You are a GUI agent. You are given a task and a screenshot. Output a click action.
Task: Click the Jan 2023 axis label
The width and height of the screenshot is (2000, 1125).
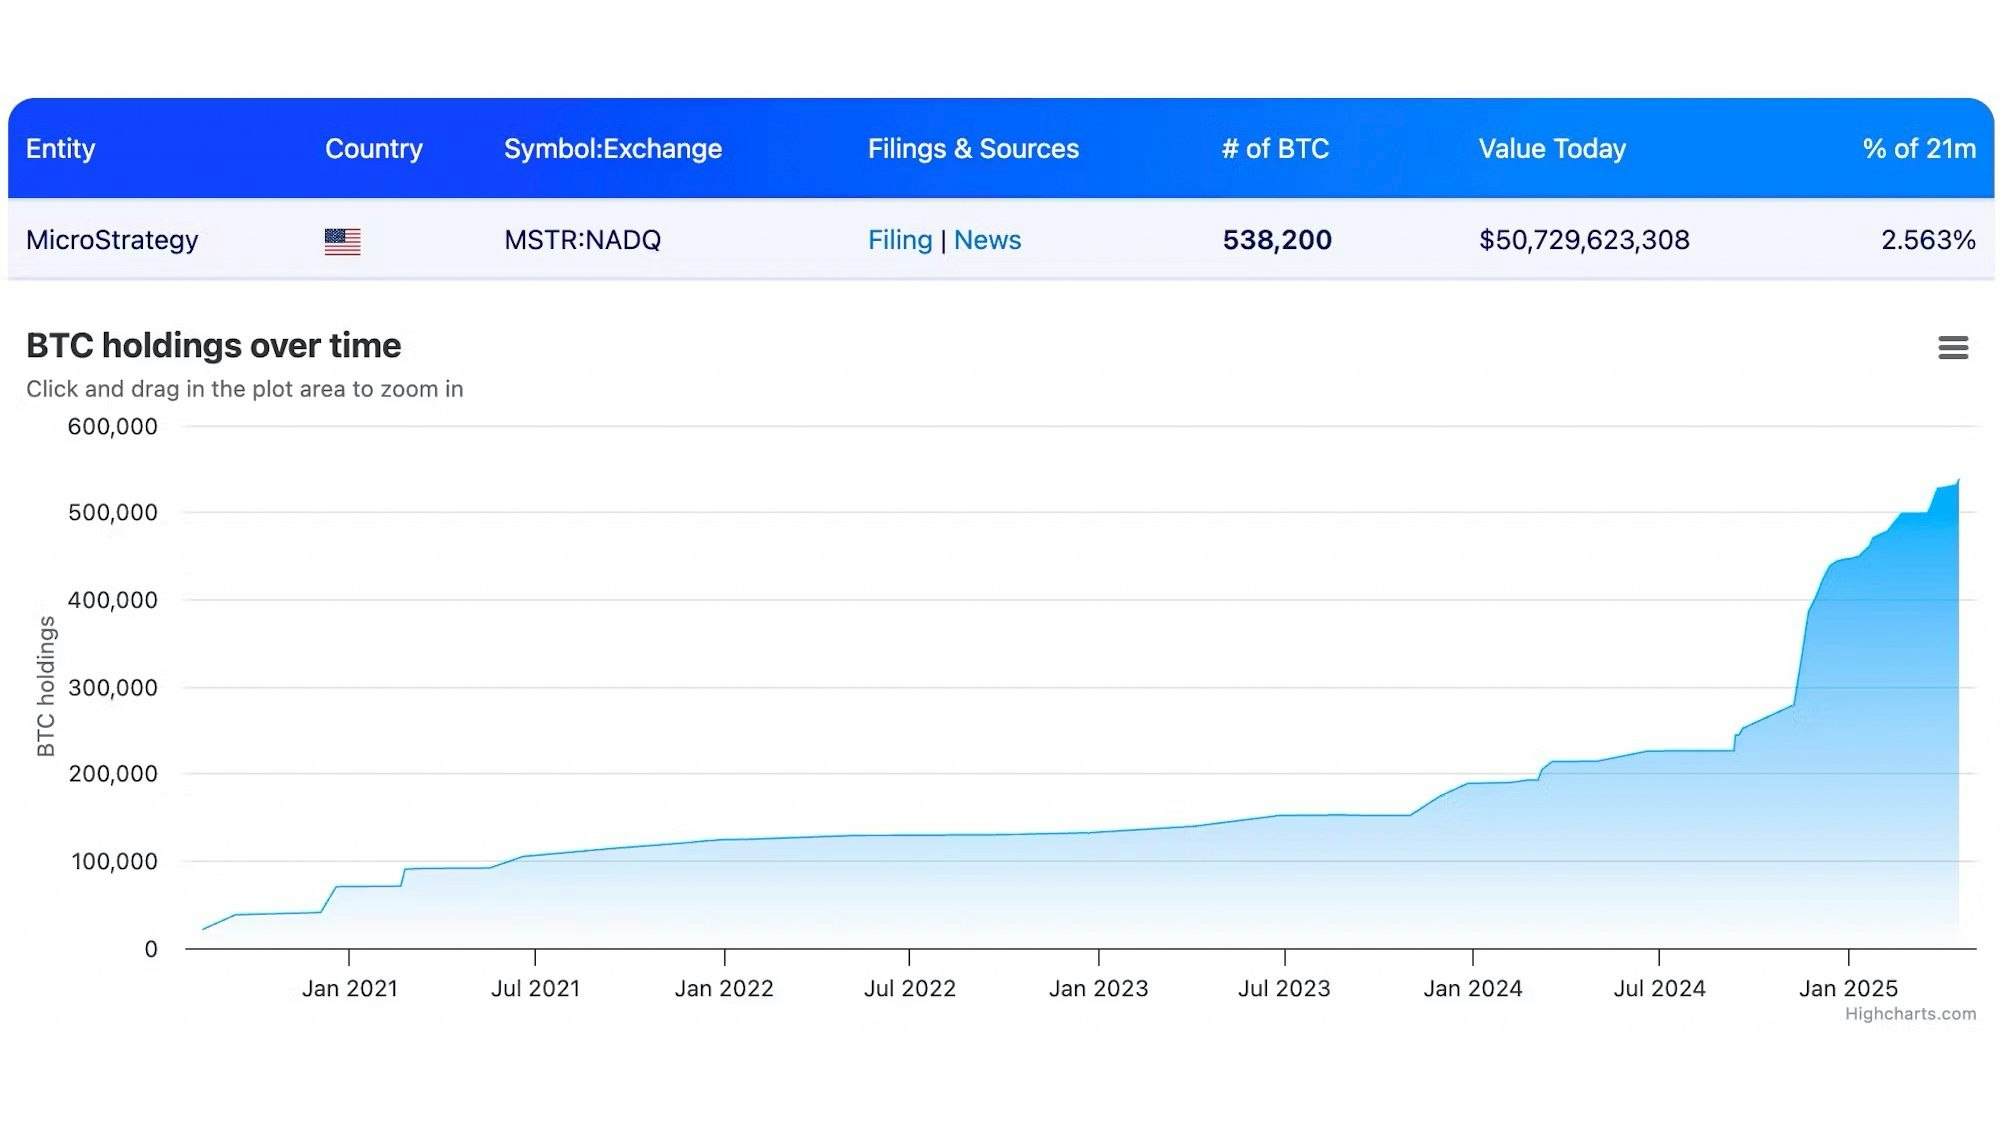[1099, 989]
